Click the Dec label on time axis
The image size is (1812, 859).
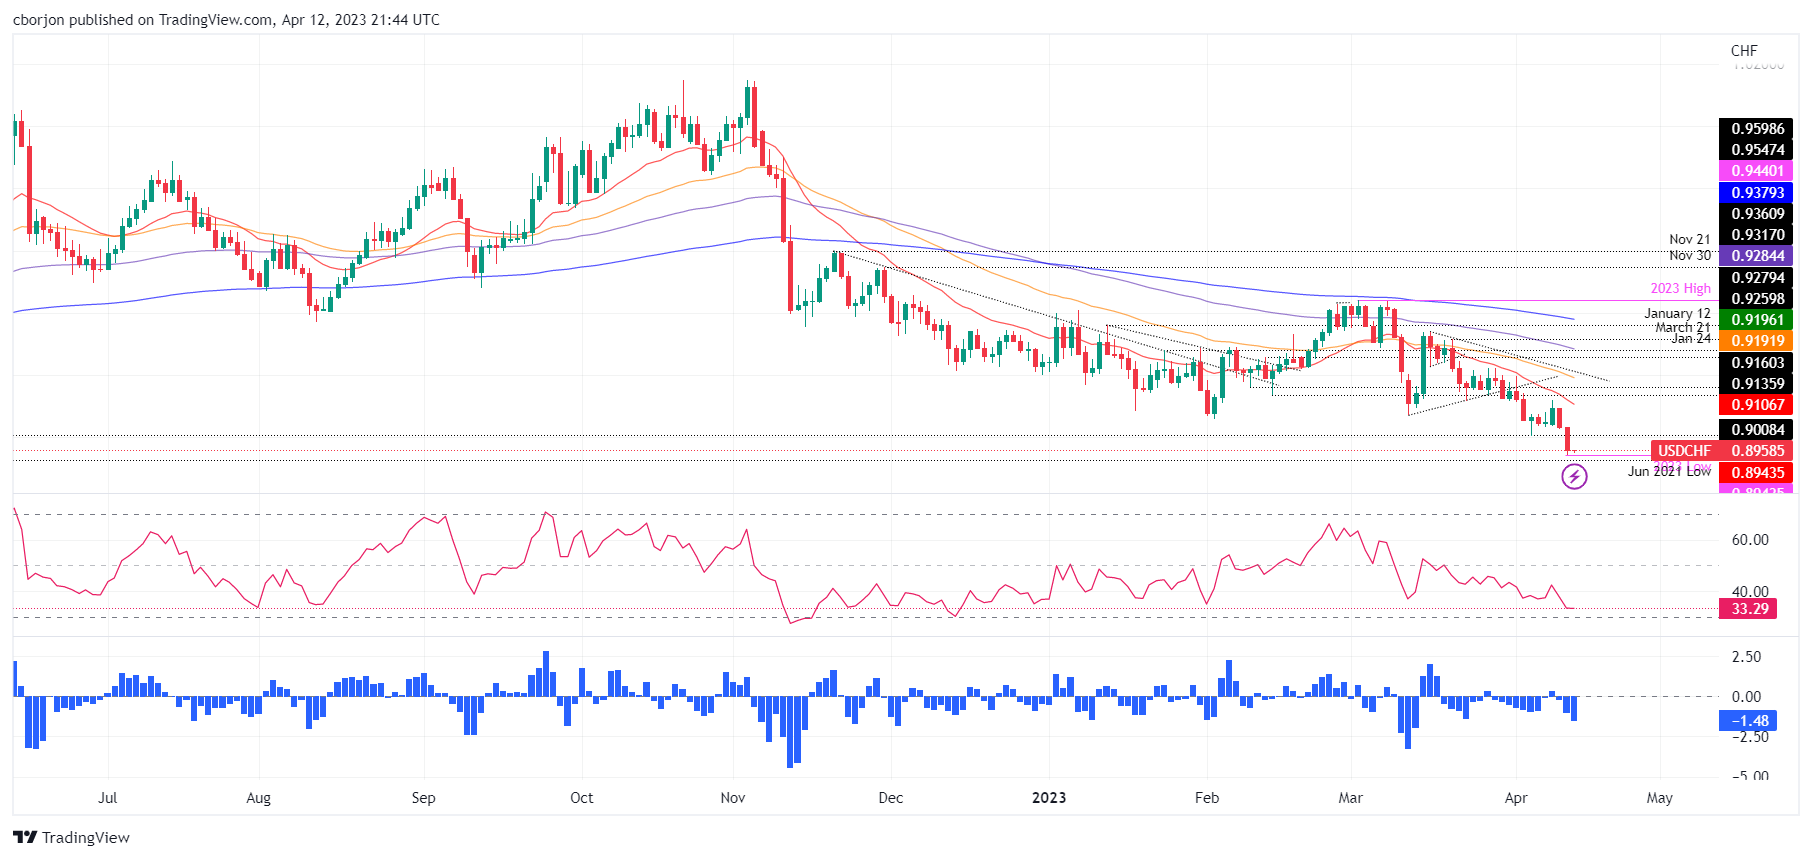point(890,798)
